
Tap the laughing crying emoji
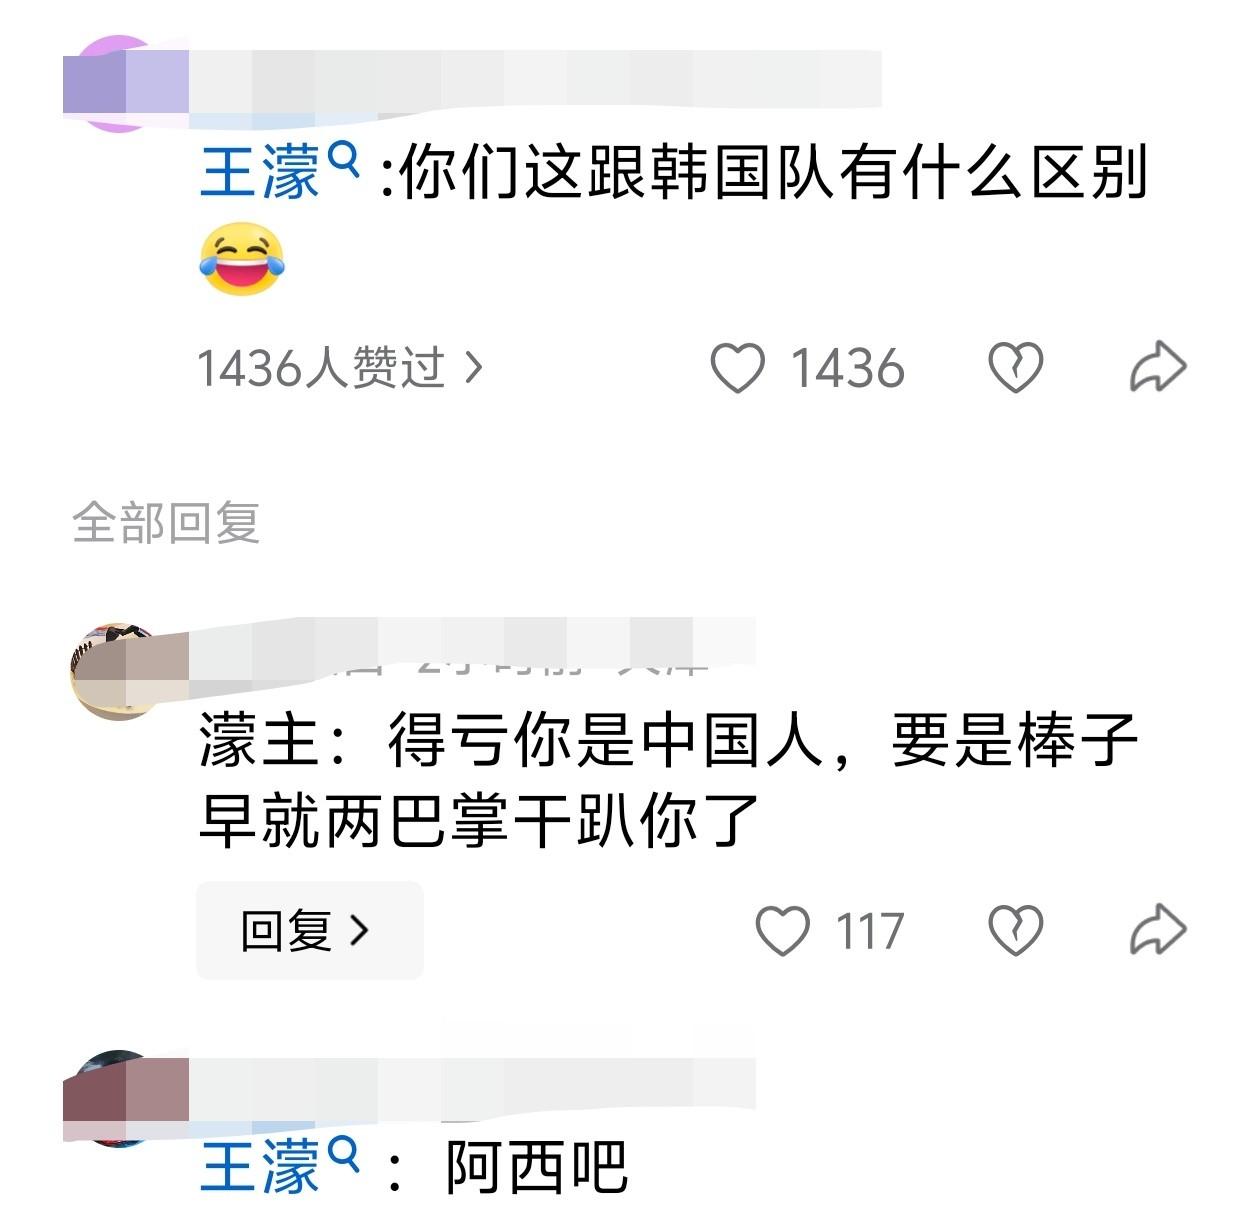point(241,259)
